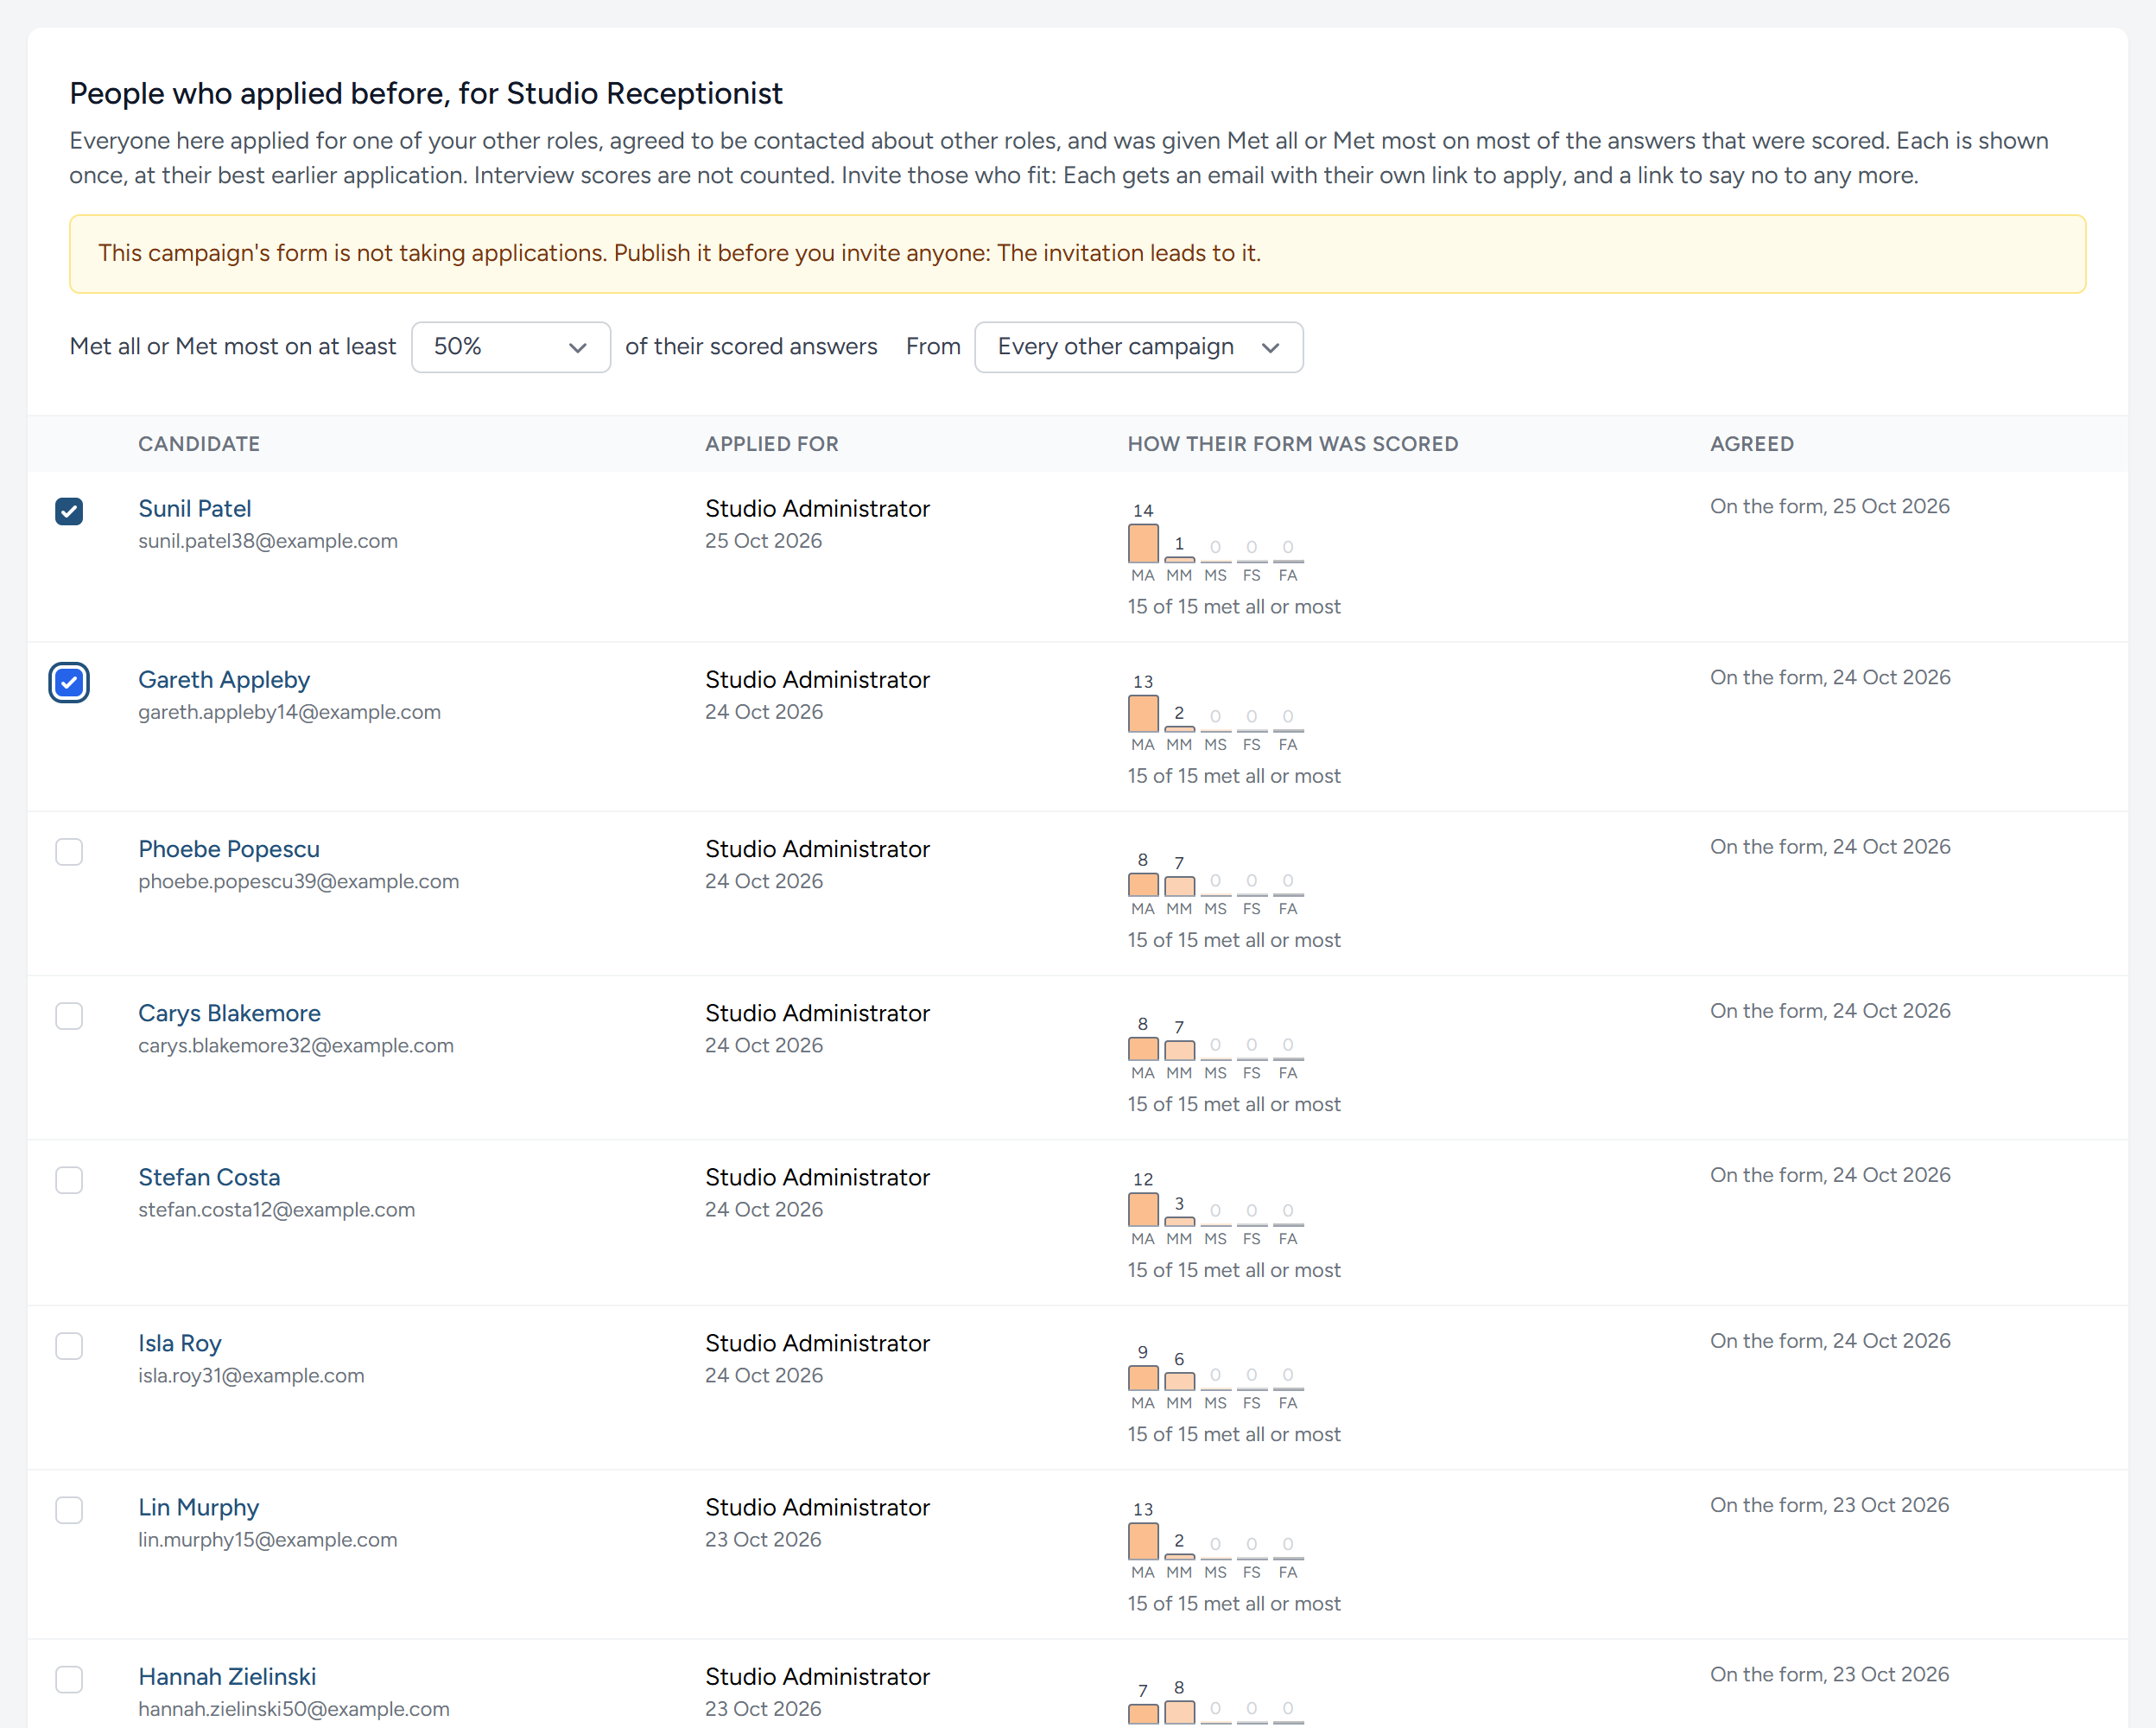Screen dimensions: 2156x1728
Task: Click Lin Murphy's "Studio Administrator" role text
Action: (x=817, y=1507)
